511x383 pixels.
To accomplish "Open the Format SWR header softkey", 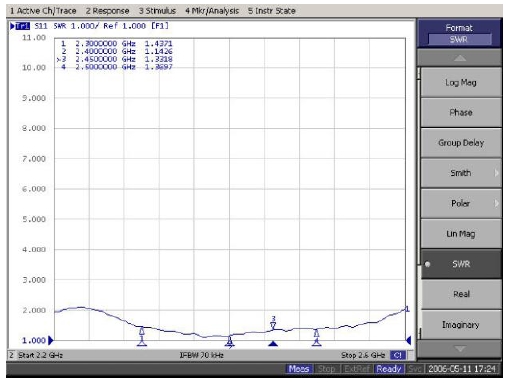I will click(x=459, y=34).
